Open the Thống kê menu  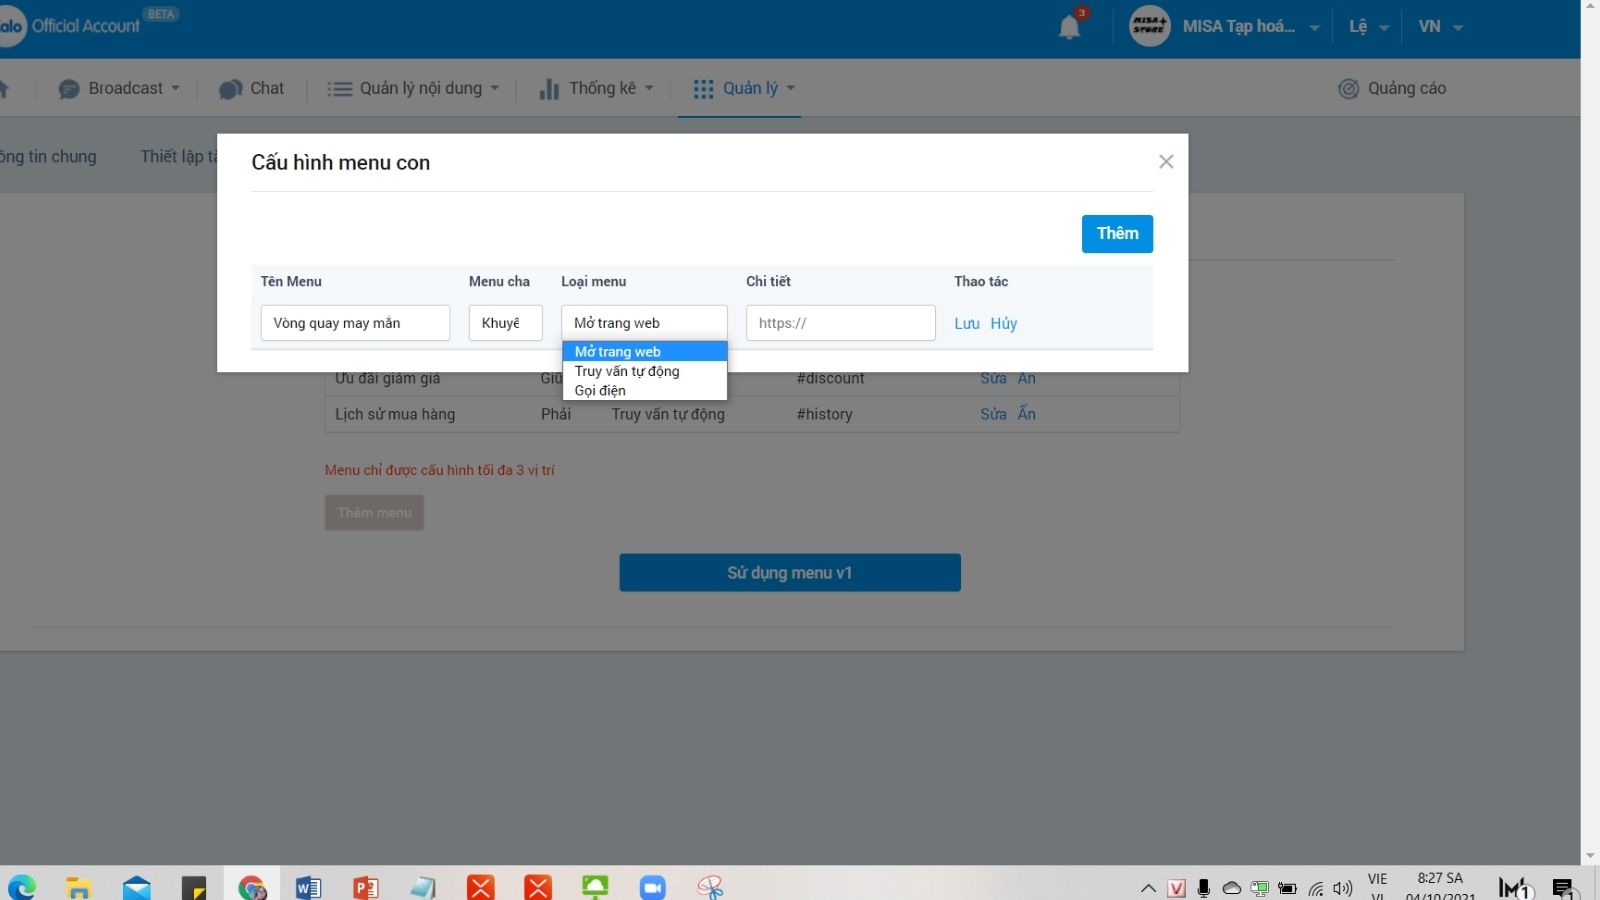pyautogui.click(x=596, y=89)
